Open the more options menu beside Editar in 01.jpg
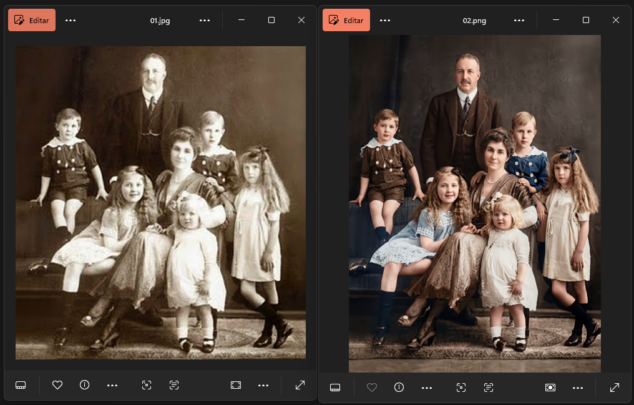The width and height of the screenshot is (634, 405). (70, 20)
